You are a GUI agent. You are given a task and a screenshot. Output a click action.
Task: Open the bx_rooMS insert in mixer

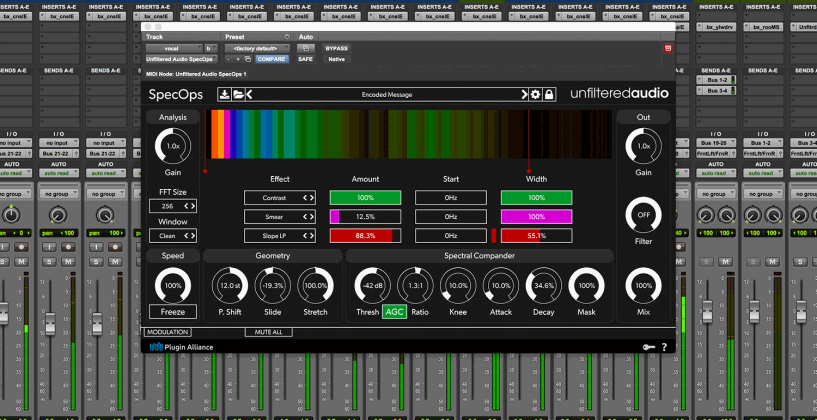pos(763,27)
